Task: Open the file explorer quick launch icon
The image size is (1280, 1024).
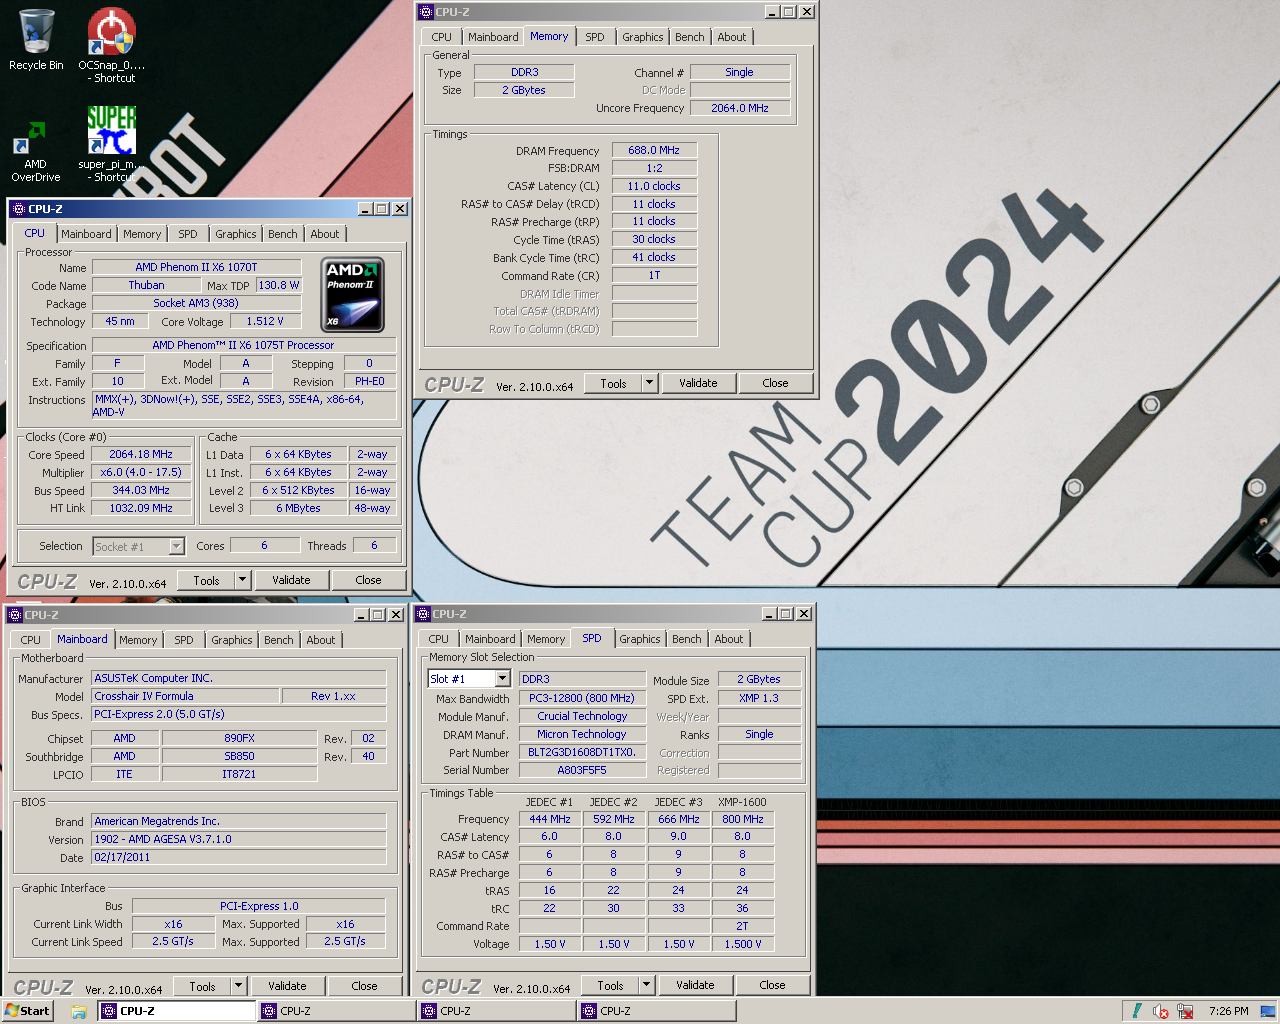Action: click(x=79, y=1011)
